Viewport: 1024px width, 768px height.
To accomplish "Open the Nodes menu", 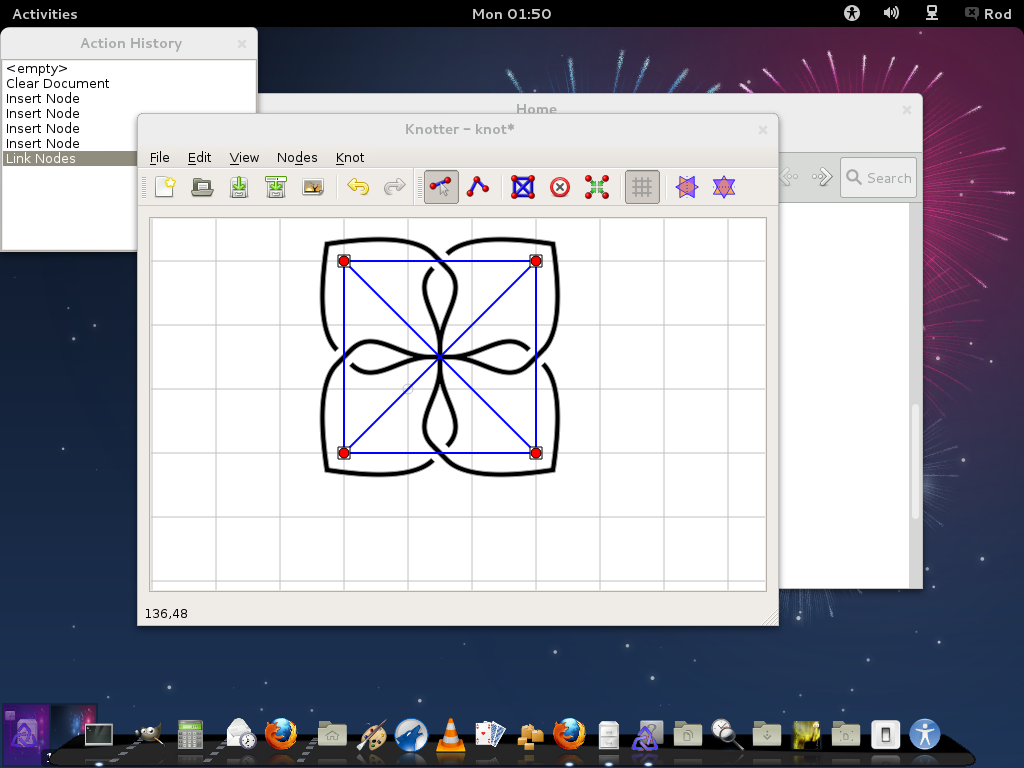I will pyautogui.click(x=297, y=157).
